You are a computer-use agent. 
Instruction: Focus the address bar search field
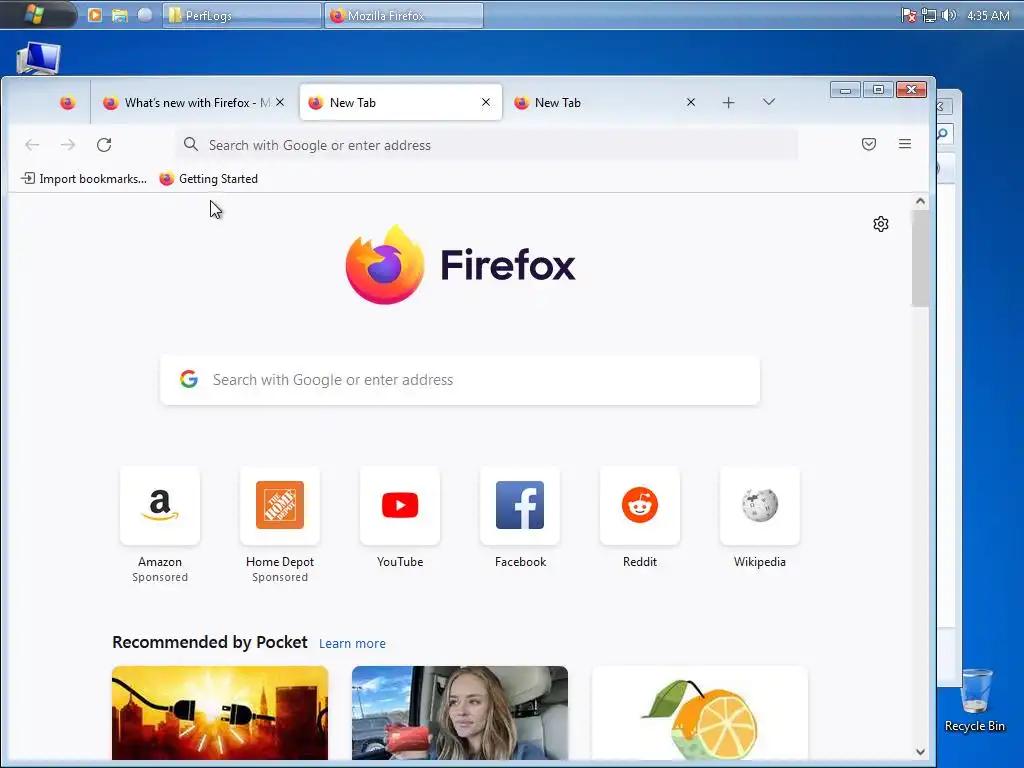tap(487, 144)
